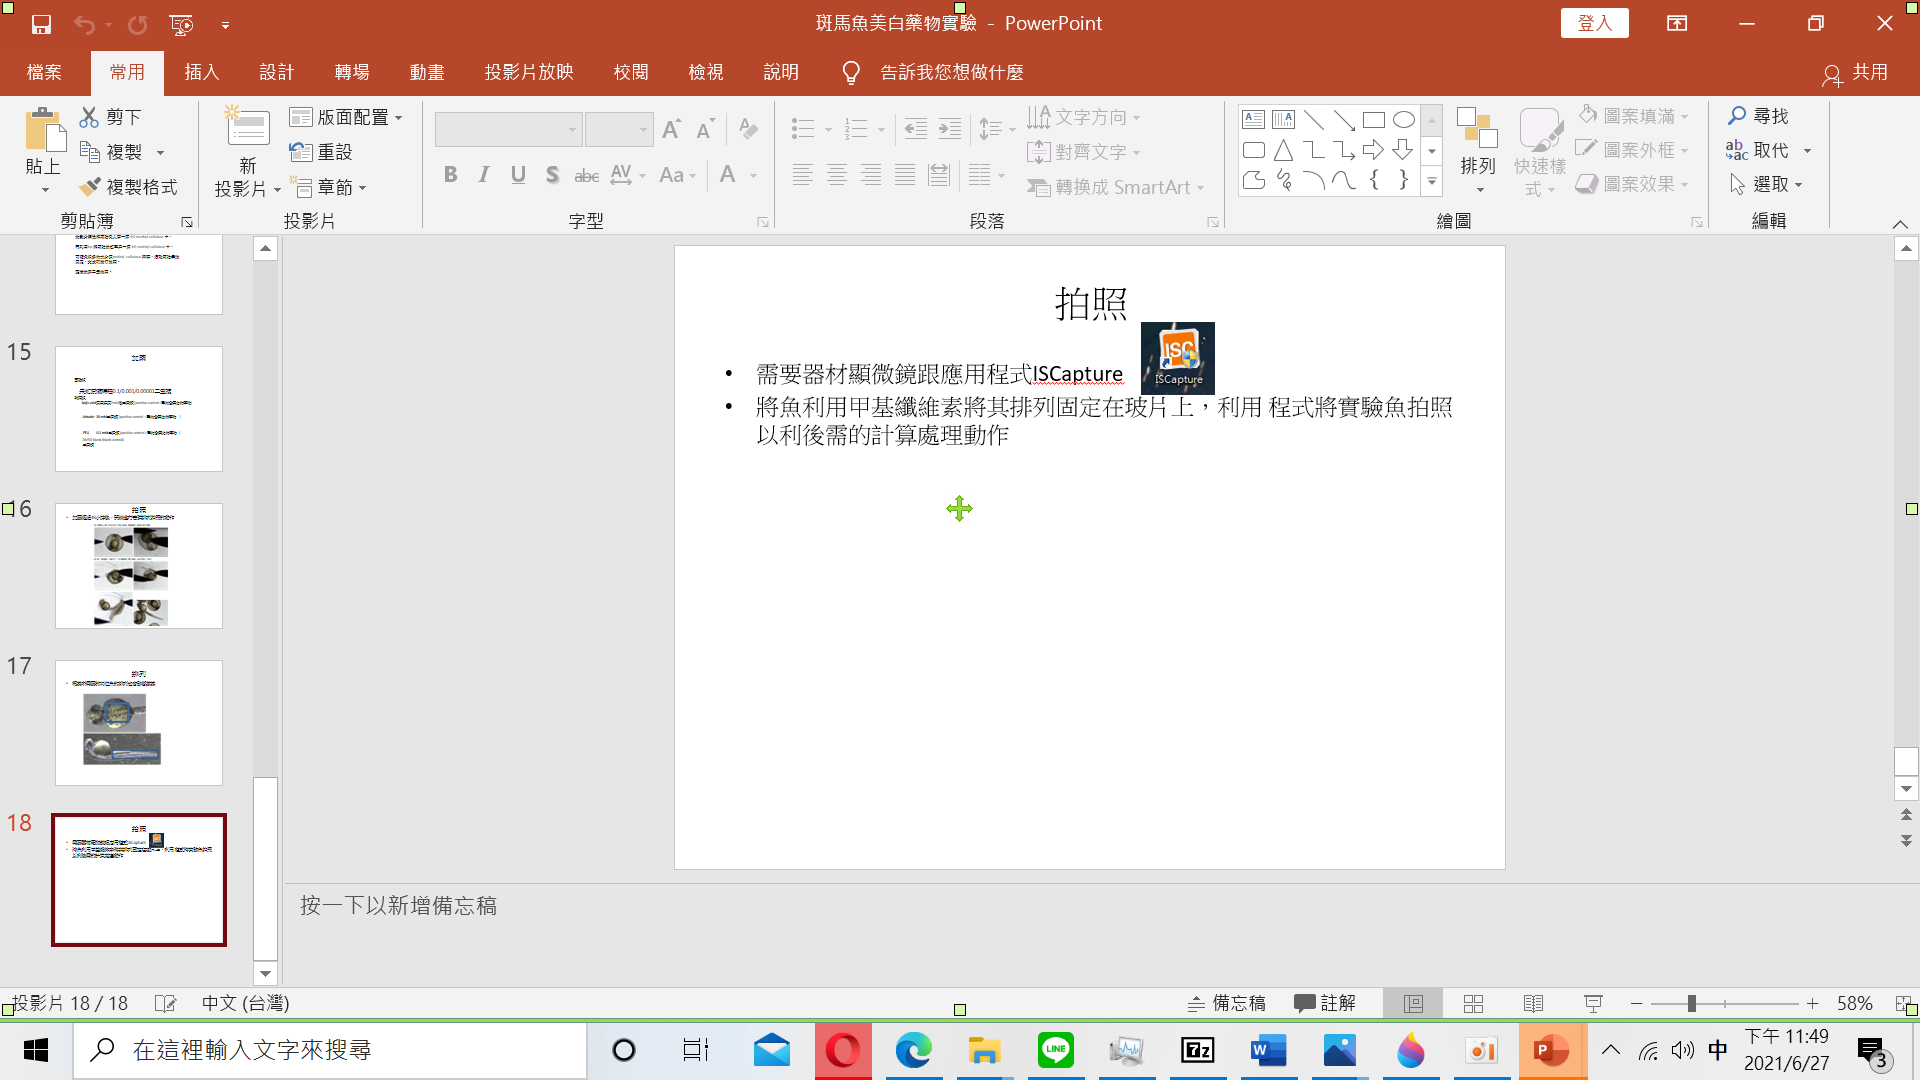
Task: Toggle Notes (備忘稿) pane button
Action: pos(1226,1003)
